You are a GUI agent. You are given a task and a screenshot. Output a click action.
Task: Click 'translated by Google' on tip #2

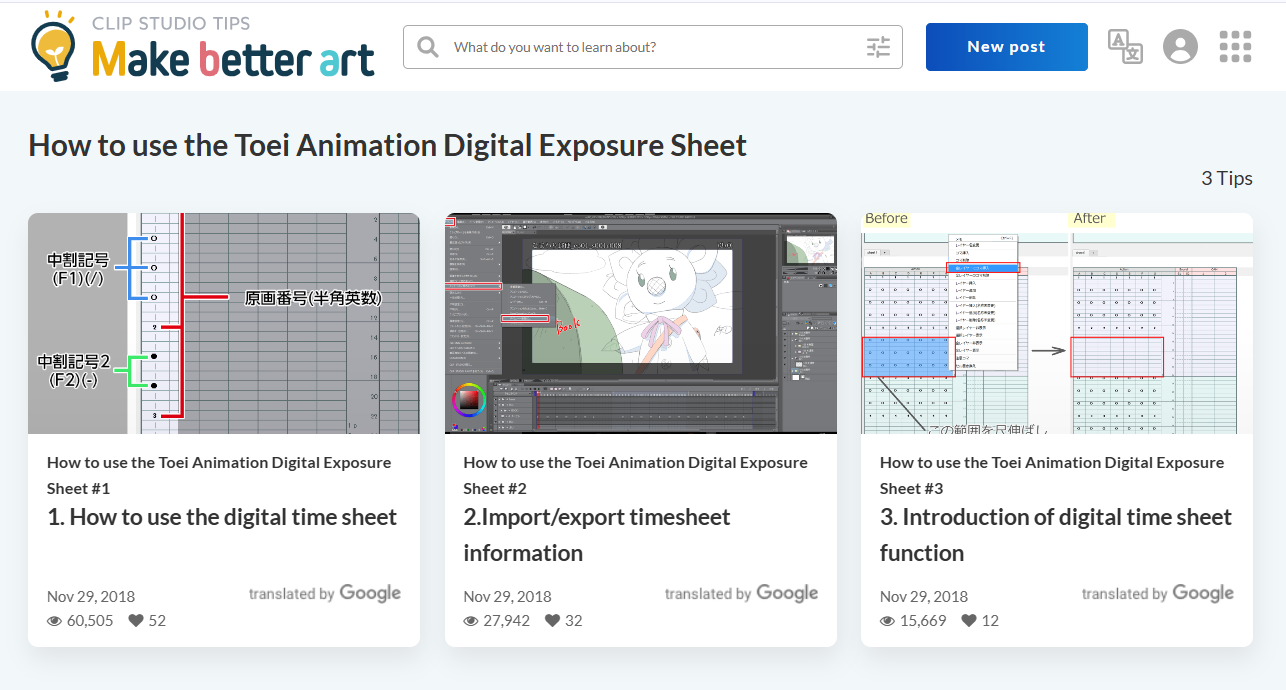(x=742, y=593)
